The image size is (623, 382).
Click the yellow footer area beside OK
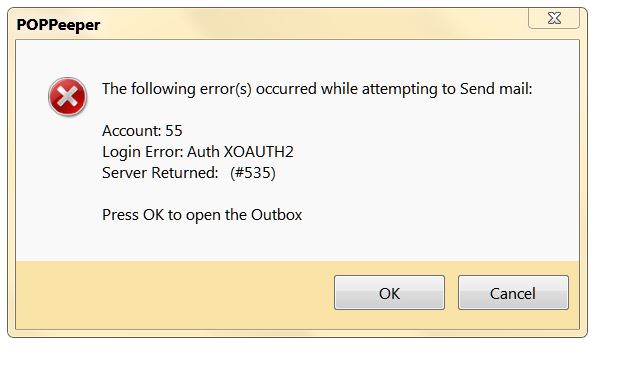175,294
